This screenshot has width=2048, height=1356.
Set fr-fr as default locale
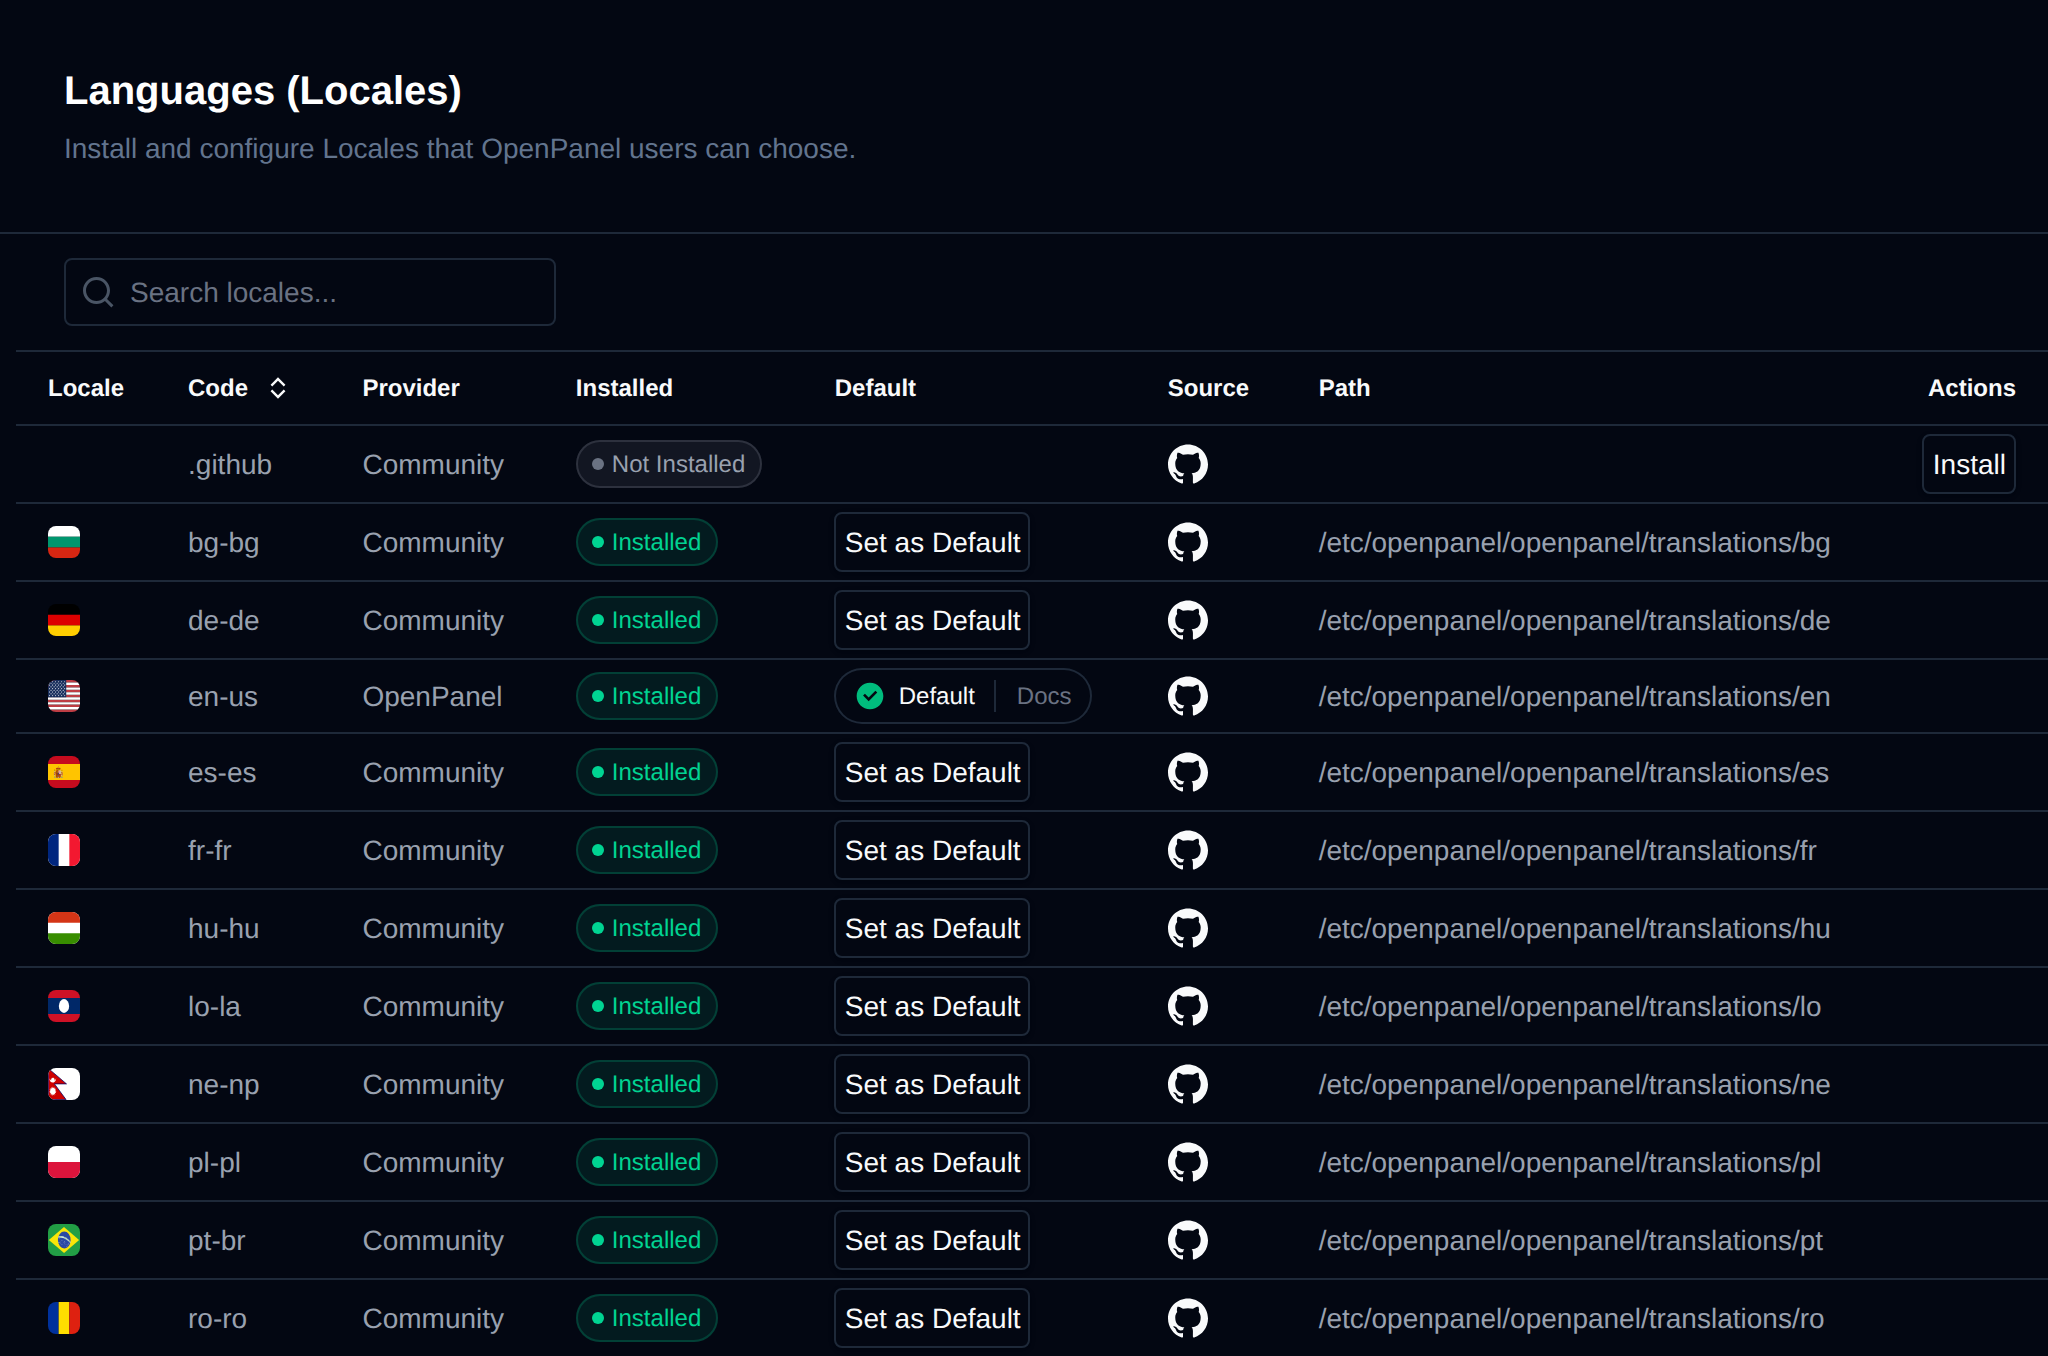(932, 850)
